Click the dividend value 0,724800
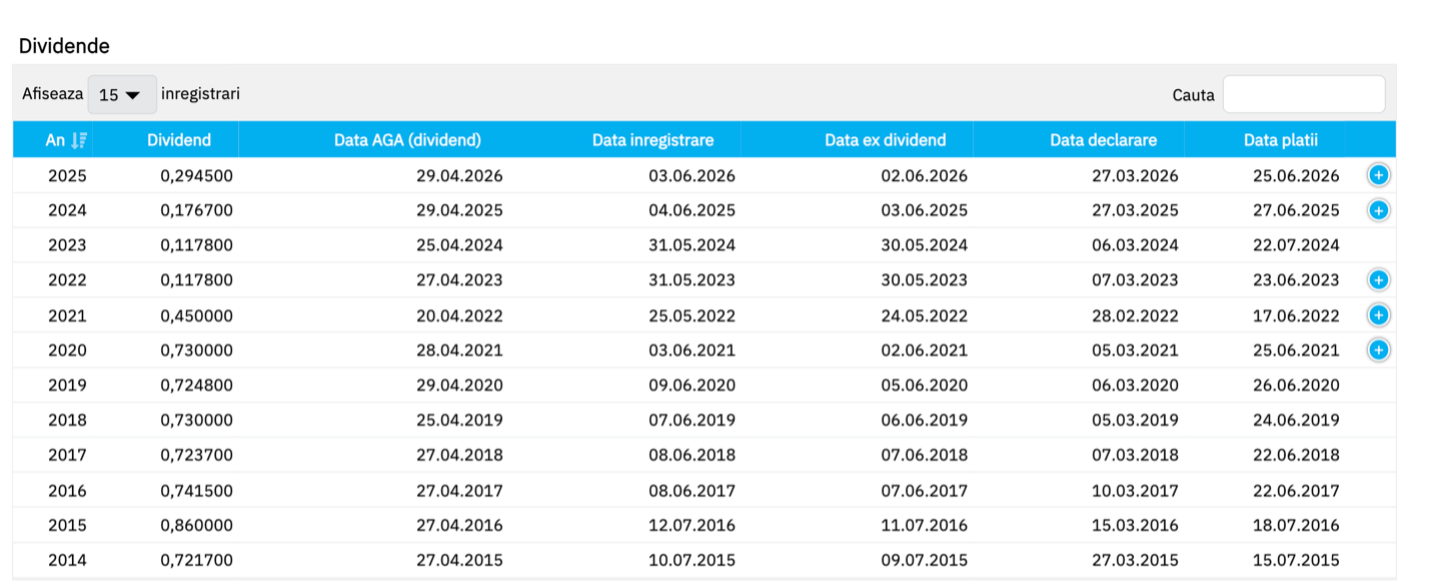This screenshot has height=583, width=1430. pyautogui.click(x=196, y=385)
